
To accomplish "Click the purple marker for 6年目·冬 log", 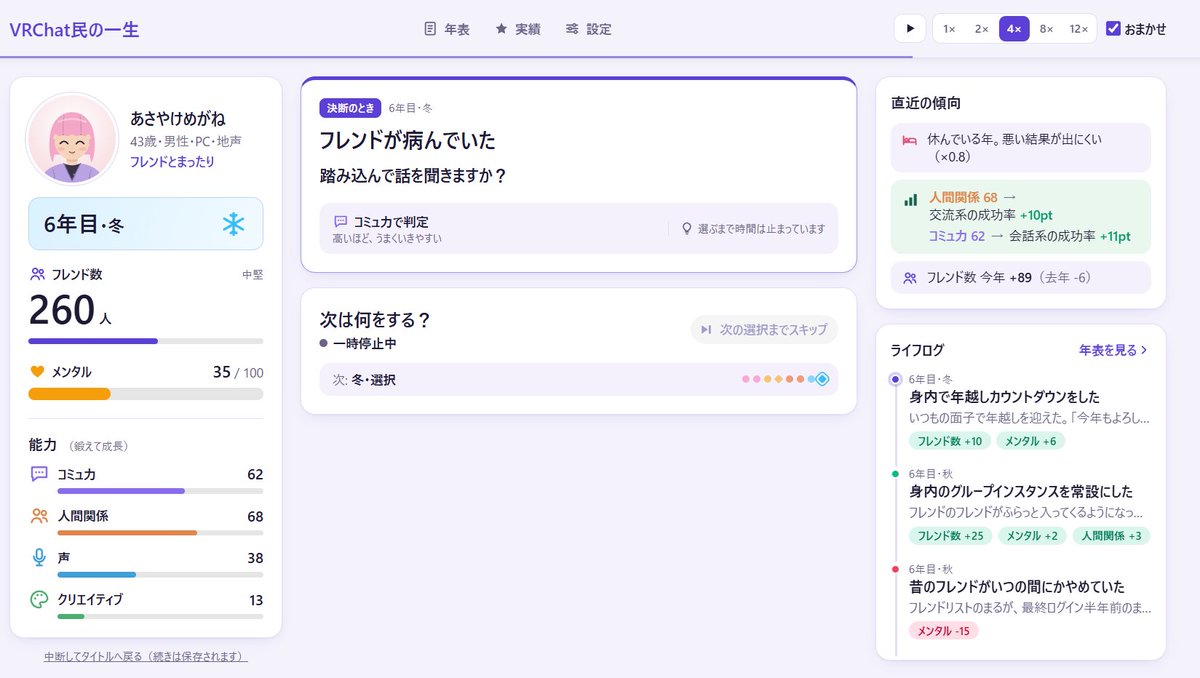I will 896,379.
